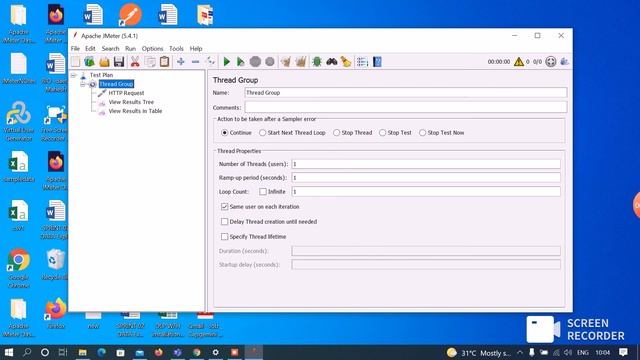Collapse the Test Plan tree node
The height and width of the screenshot is (360, 640).
73,75
